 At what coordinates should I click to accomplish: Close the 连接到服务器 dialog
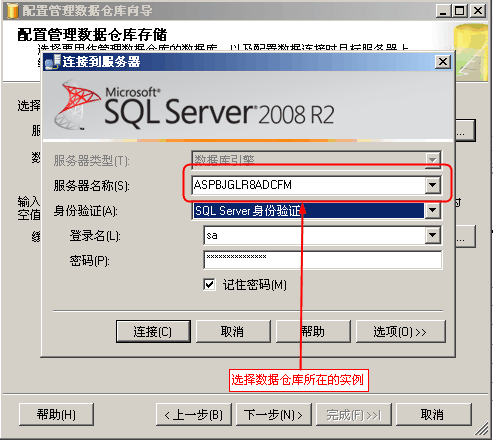click(x=443, y=62)
